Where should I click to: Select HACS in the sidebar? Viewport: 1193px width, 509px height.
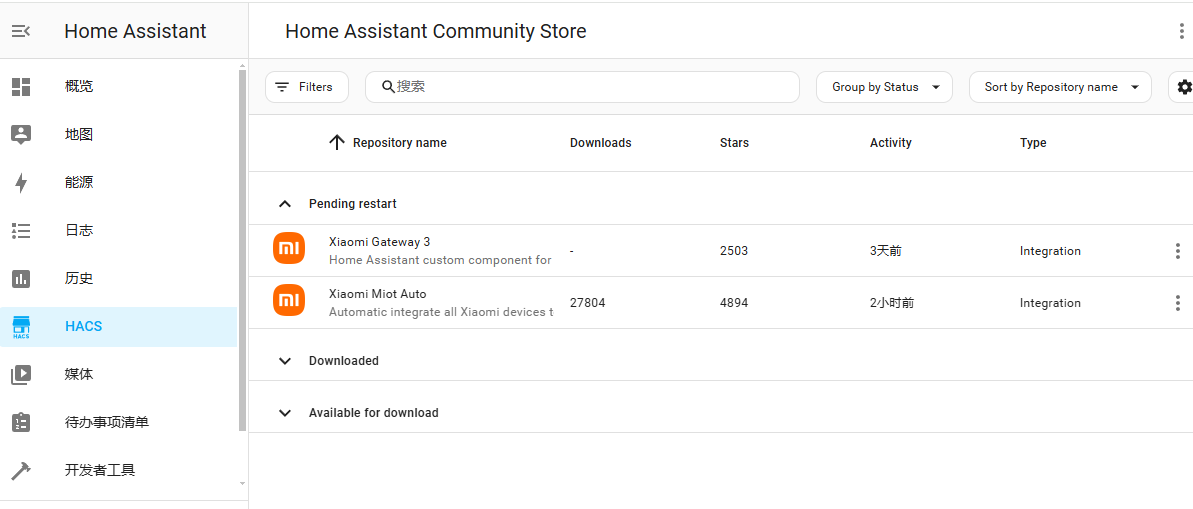click(119, 326)
